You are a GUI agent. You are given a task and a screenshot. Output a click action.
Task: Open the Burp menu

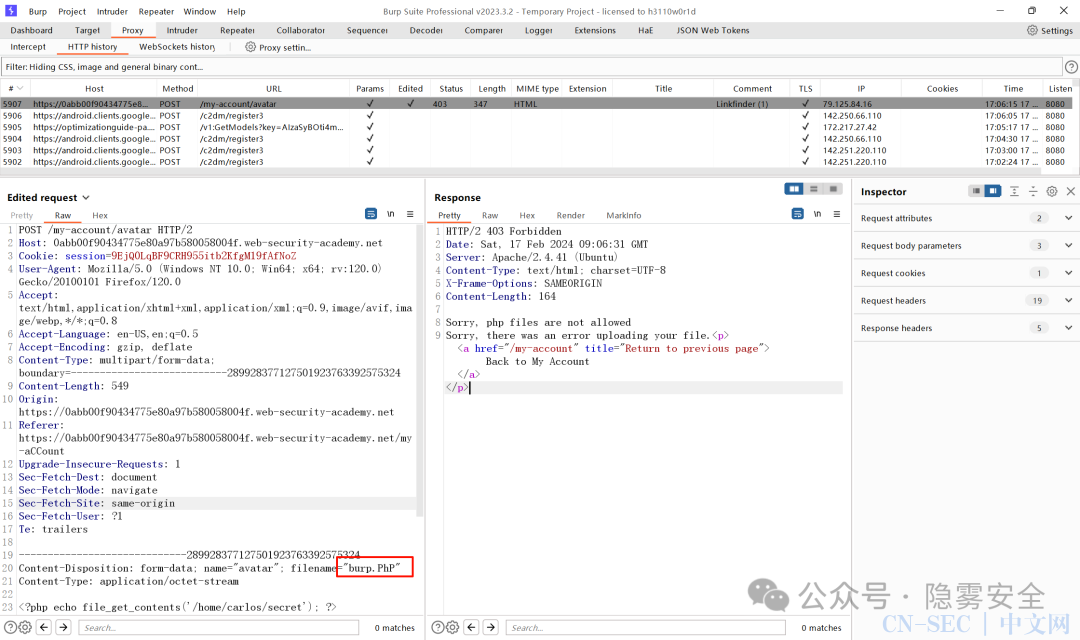click(x=38, y=11)
